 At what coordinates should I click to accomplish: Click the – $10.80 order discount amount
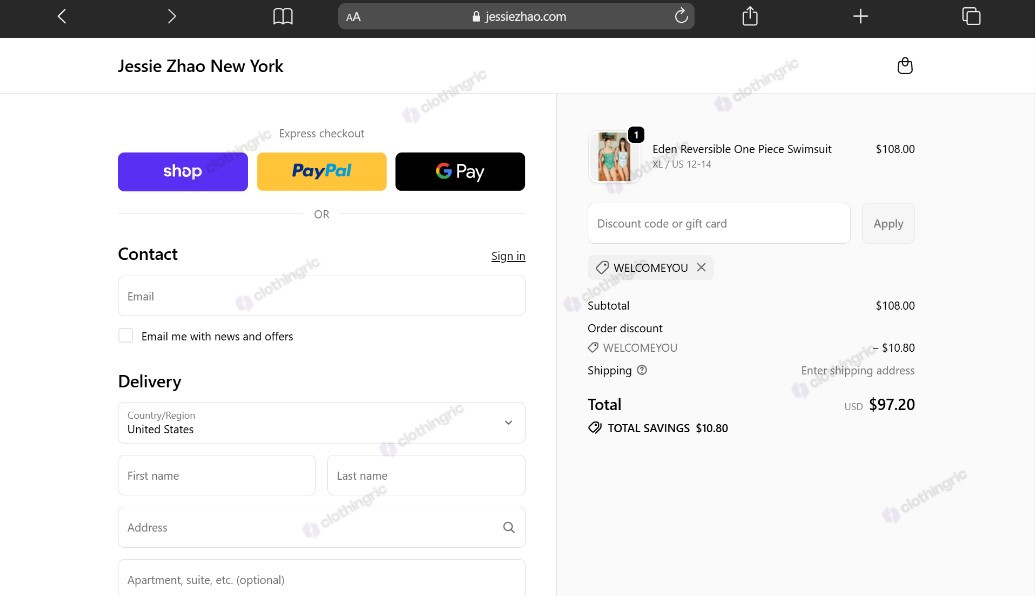[894, 348]
